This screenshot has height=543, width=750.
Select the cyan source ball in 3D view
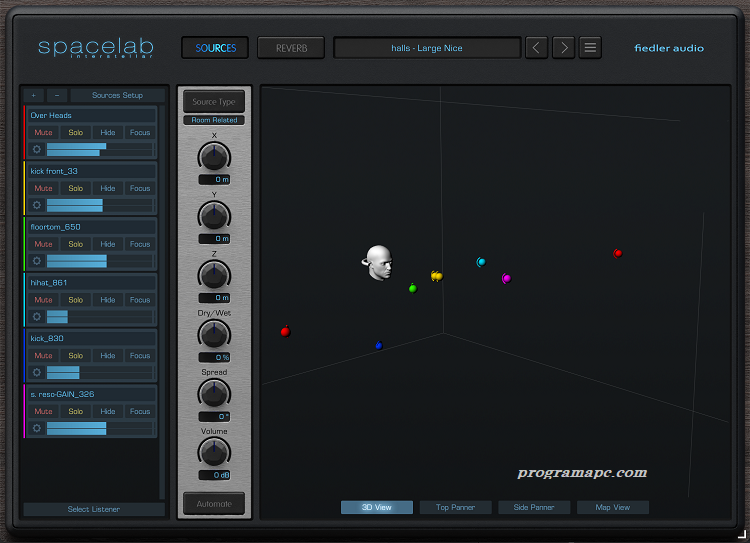coord(481,262)
